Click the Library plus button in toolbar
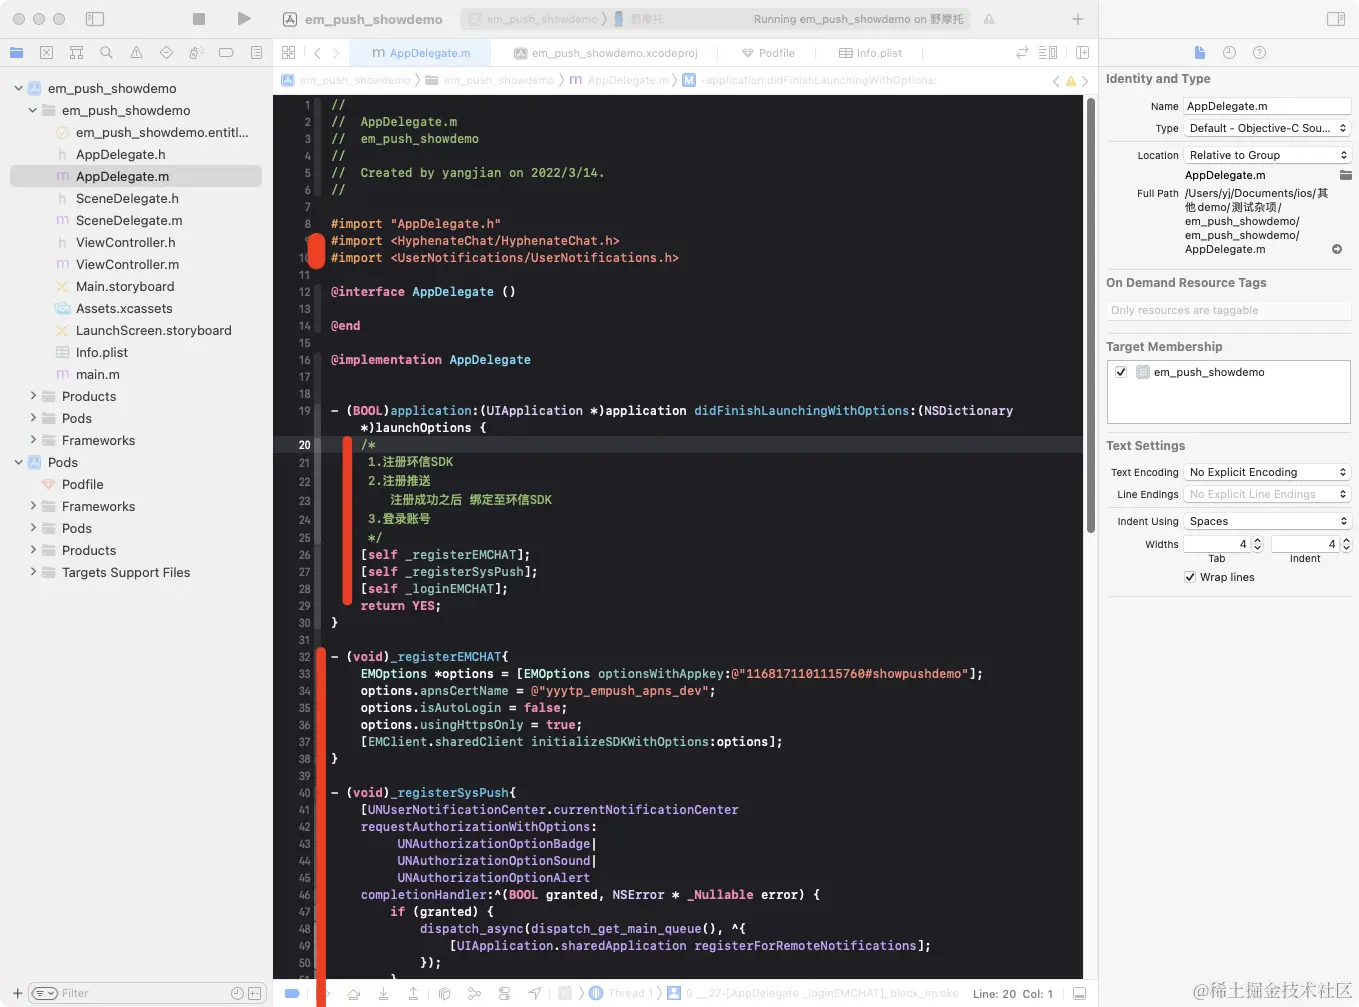 click(1077, 19)
